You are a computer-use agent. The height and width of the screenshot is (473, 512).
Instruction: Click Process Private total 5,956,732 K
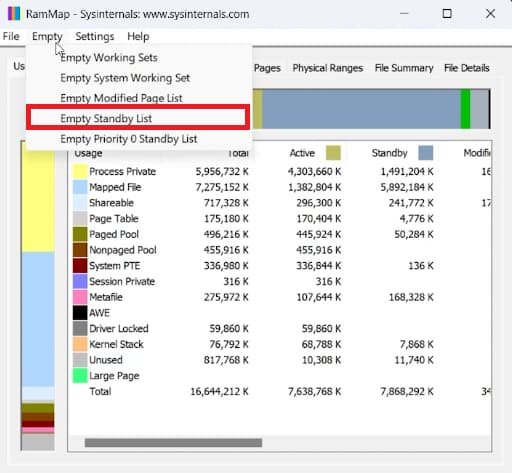[x=222, y=171]
